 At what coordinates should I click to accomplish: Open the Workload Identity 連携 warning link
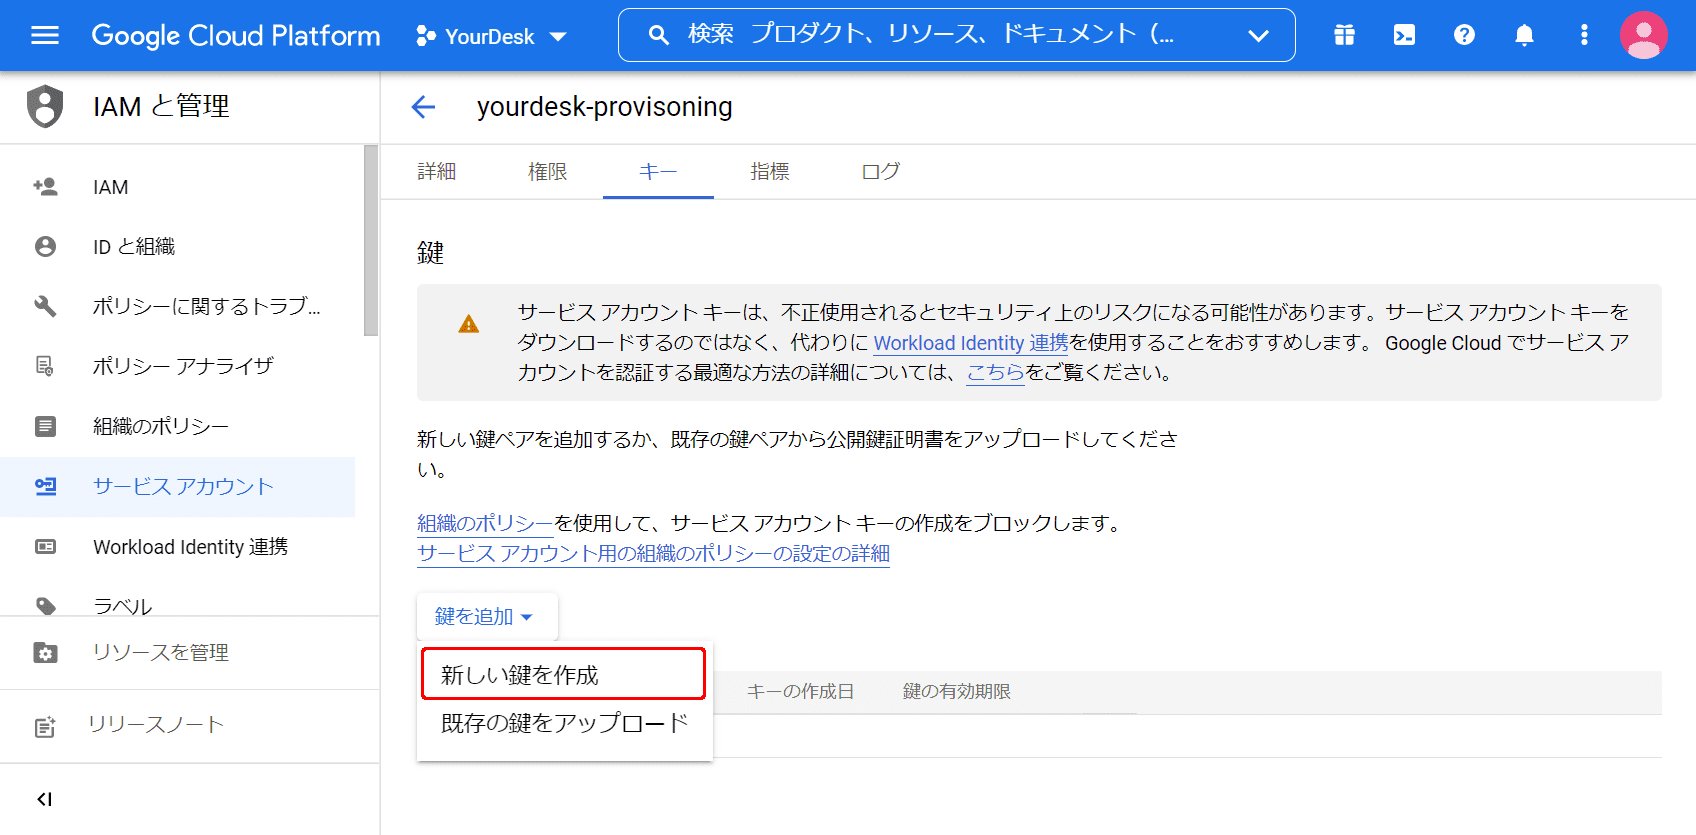click(971, 343)
